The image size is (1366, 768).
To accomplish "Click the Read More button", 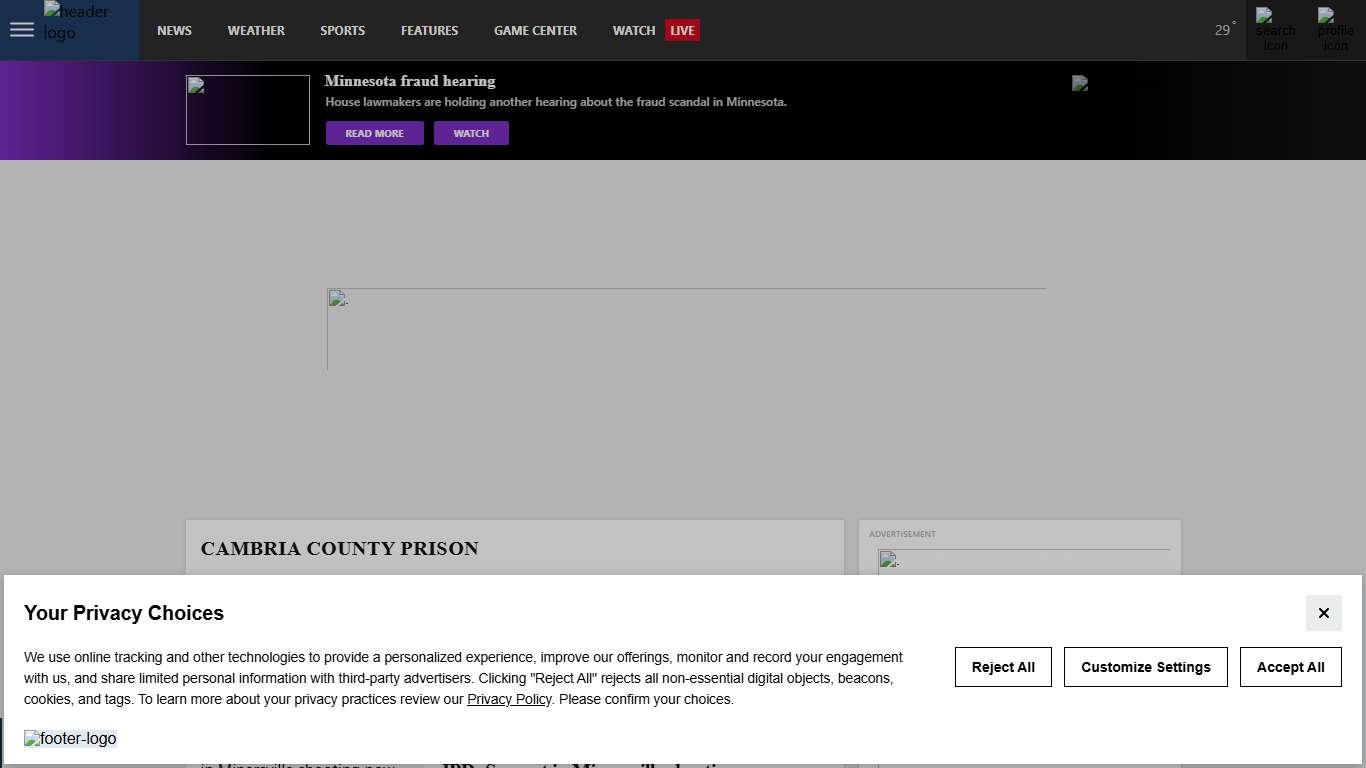I will (x=374, y=133).
